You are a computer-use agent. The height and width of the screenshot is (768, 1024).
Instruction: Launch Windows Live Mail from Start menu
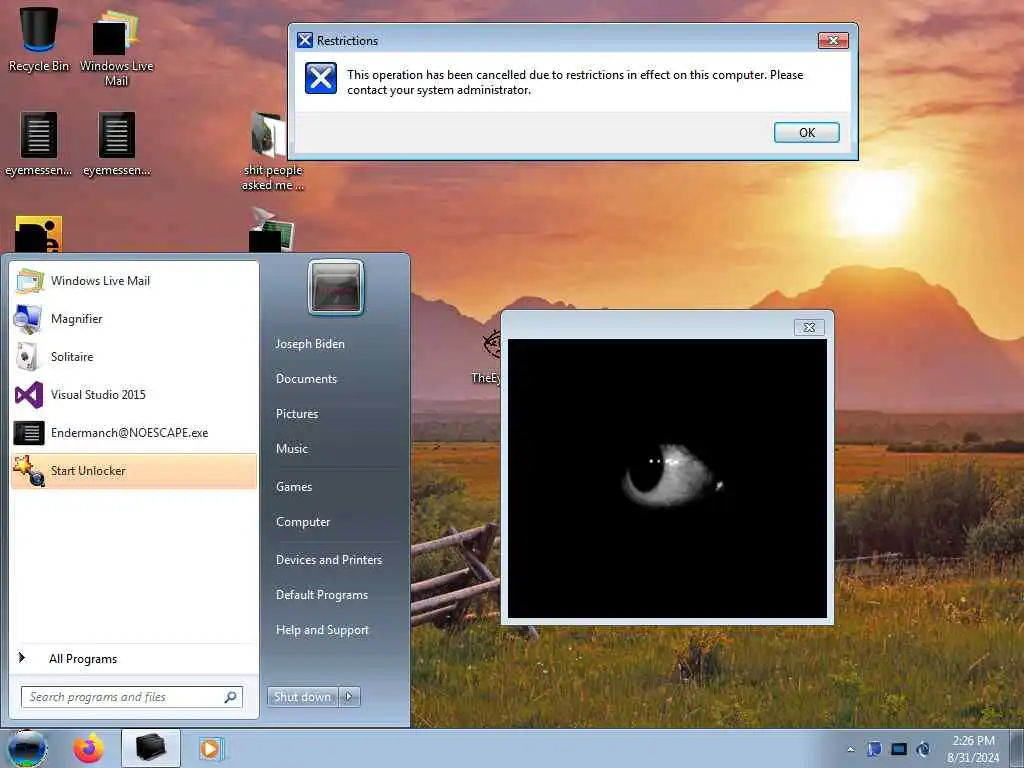[134, 281]
